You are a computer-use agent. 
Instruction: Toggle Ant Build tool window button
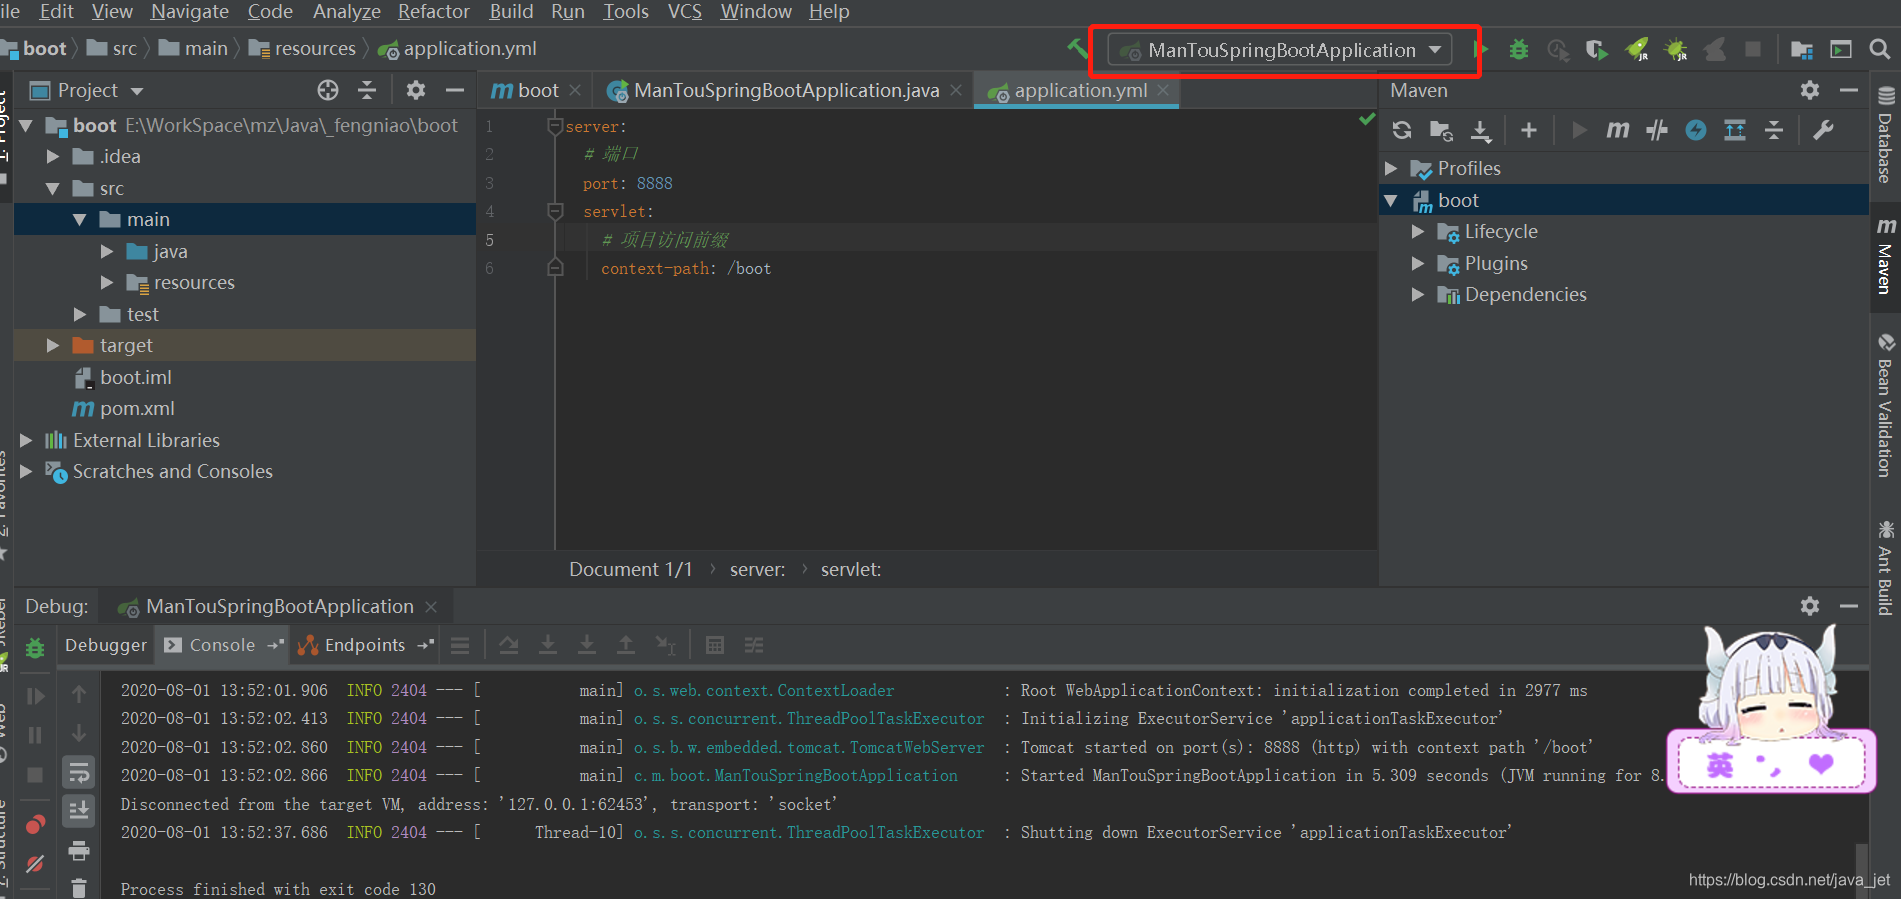tap(1886, 567)
